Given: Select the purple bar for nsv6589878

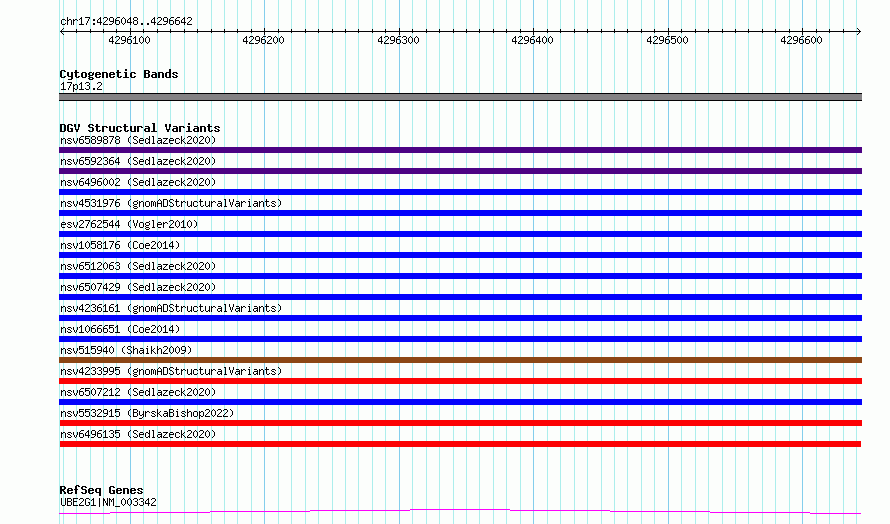Looking at the screenshot, I should pos(460,150).
